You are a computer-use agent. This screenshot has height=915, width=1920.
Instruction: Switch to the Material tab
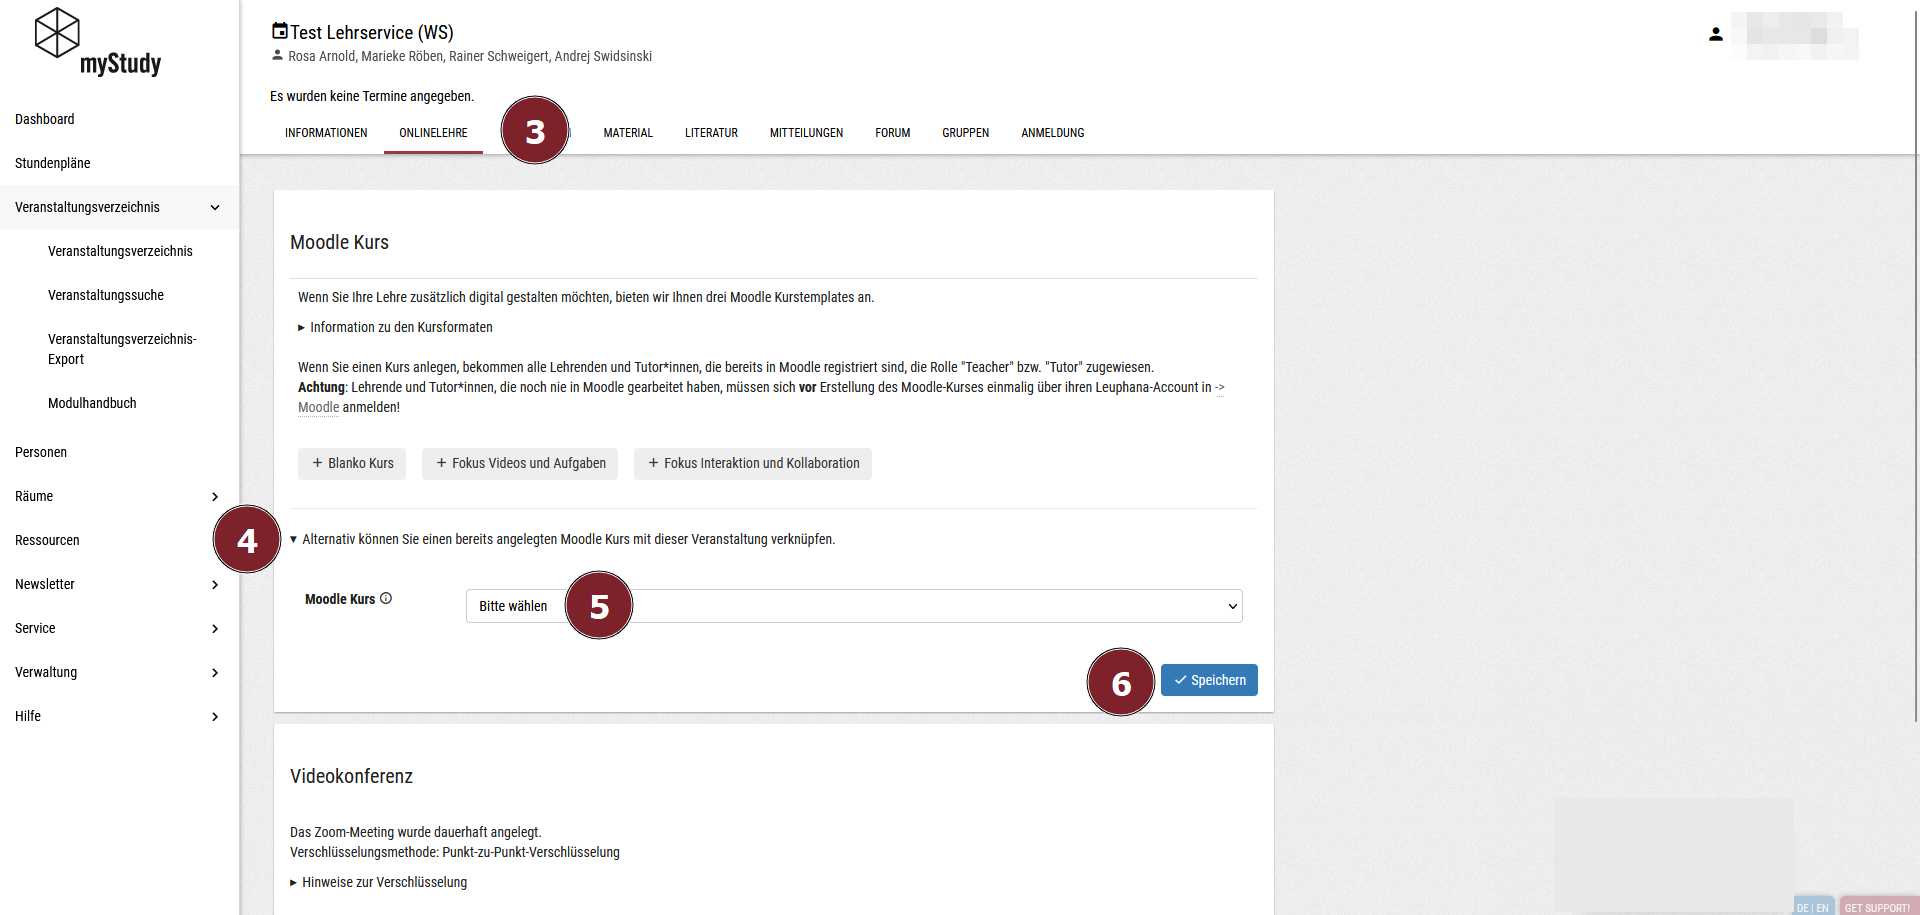coord(628,133)
